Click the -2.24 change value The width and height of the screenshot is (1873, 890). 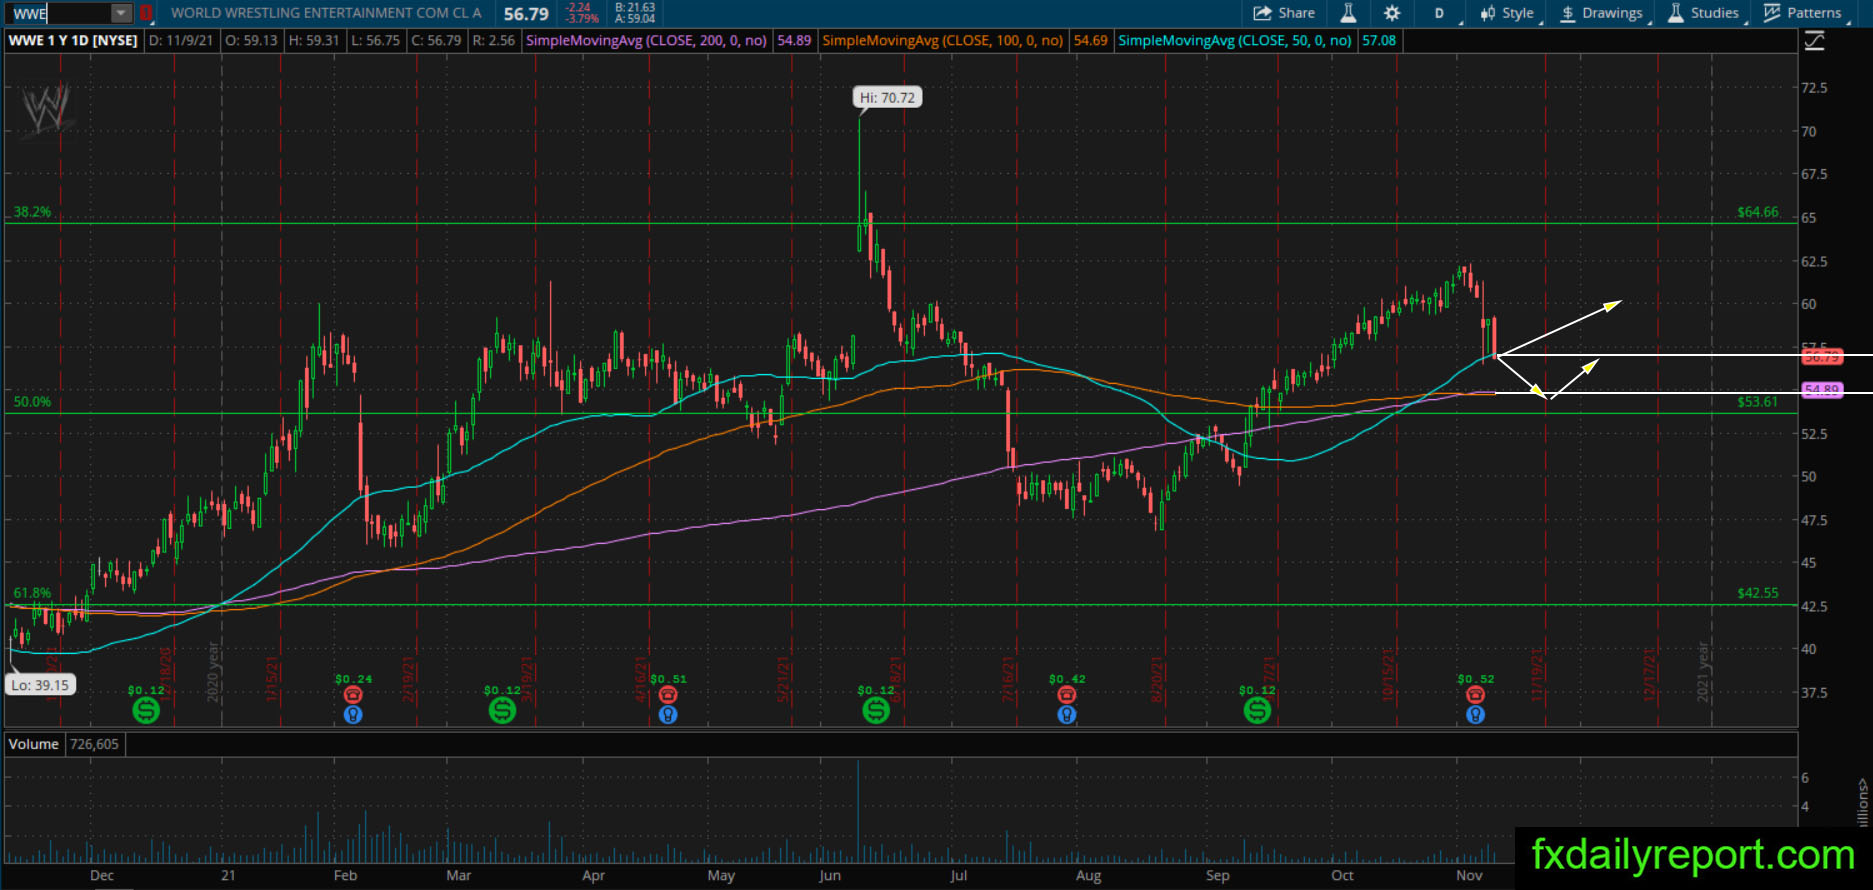tap(578, 7)
